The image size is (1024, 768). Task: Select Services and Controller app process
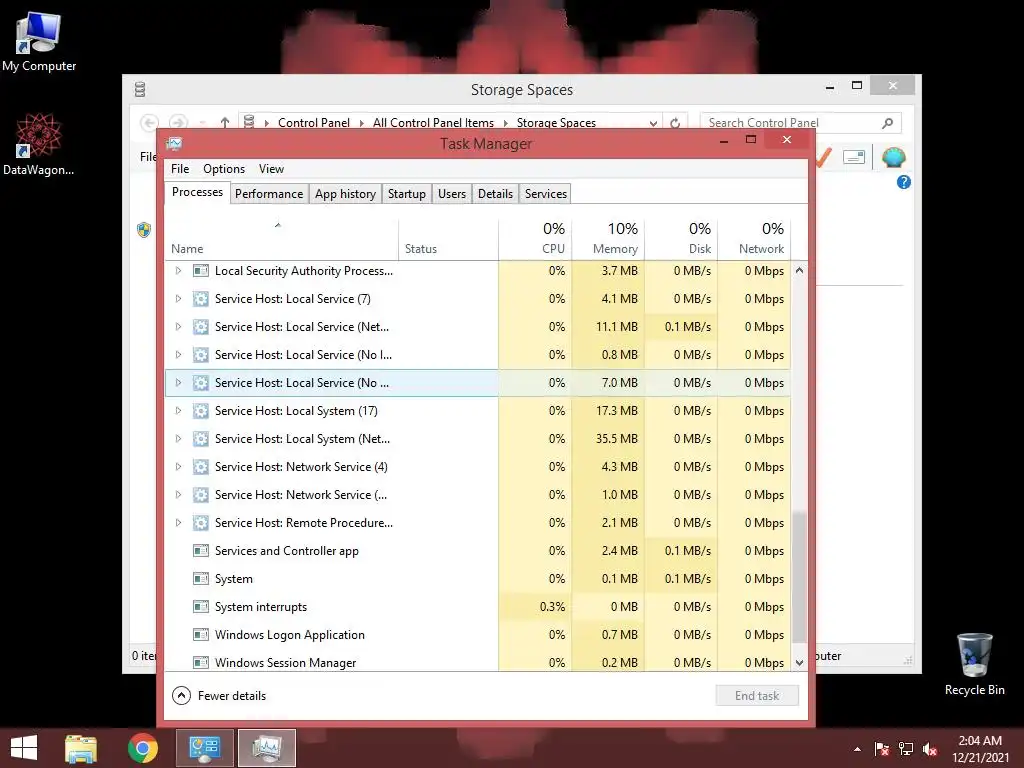[477, 551]
